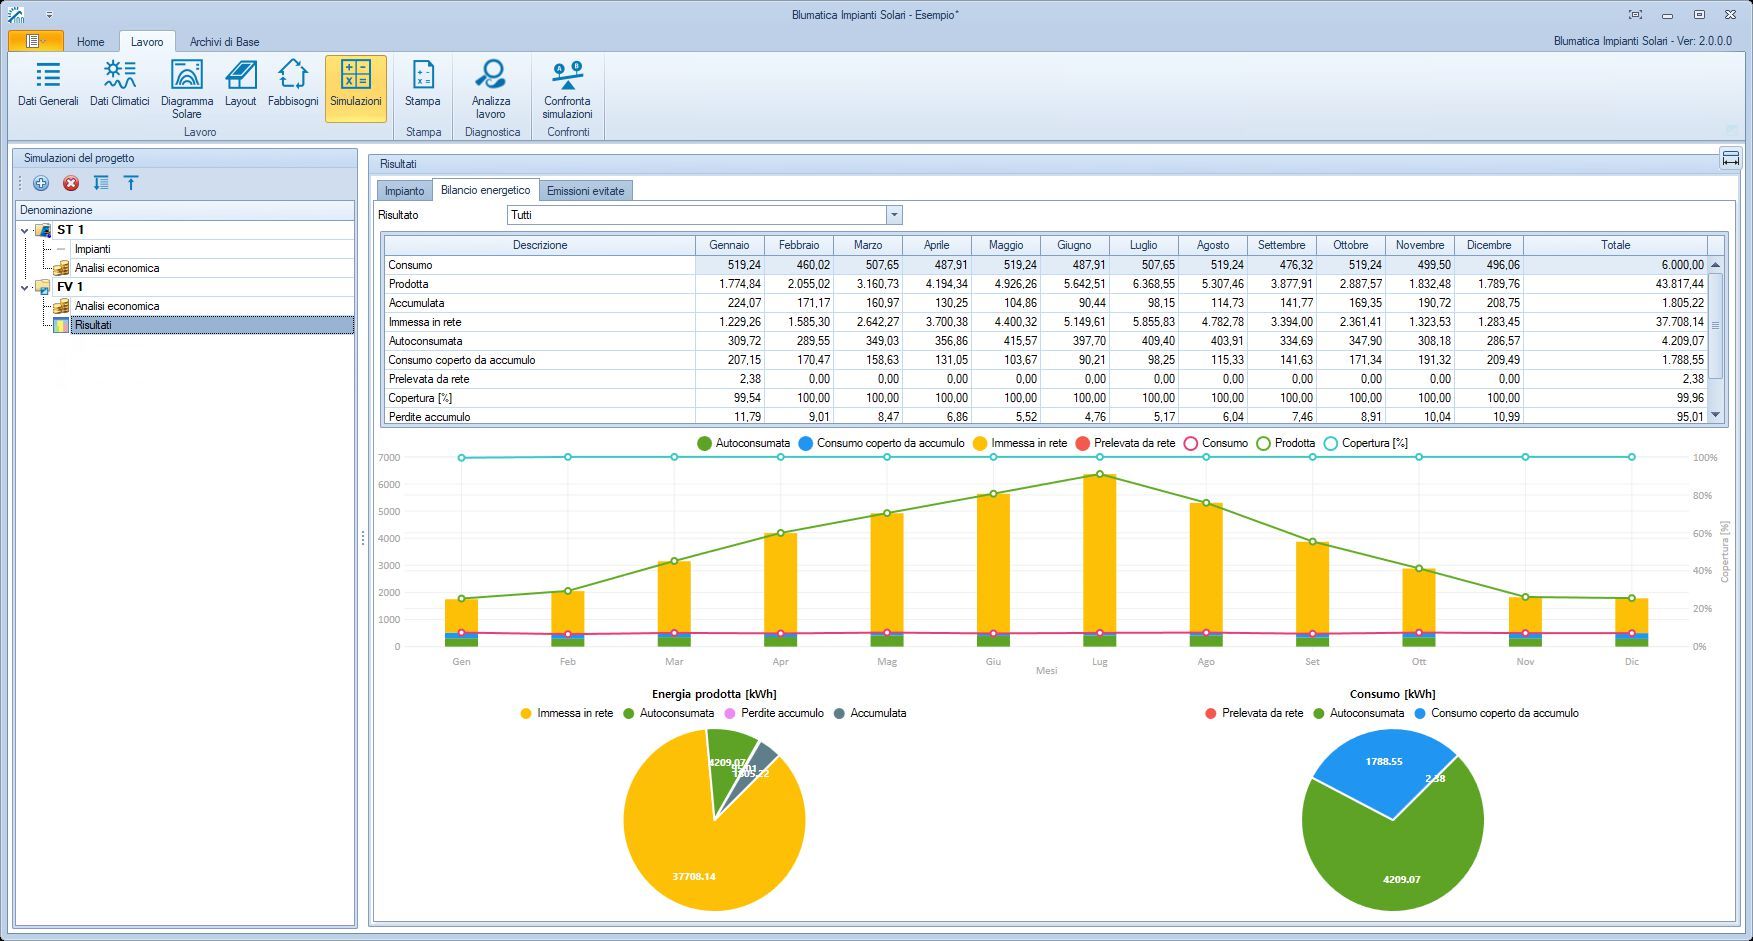Viewport: 1753px width, 941px height.
Task: Collapse the FV 1 tree node
Action: pyautogui.click(x=25, y=288)
